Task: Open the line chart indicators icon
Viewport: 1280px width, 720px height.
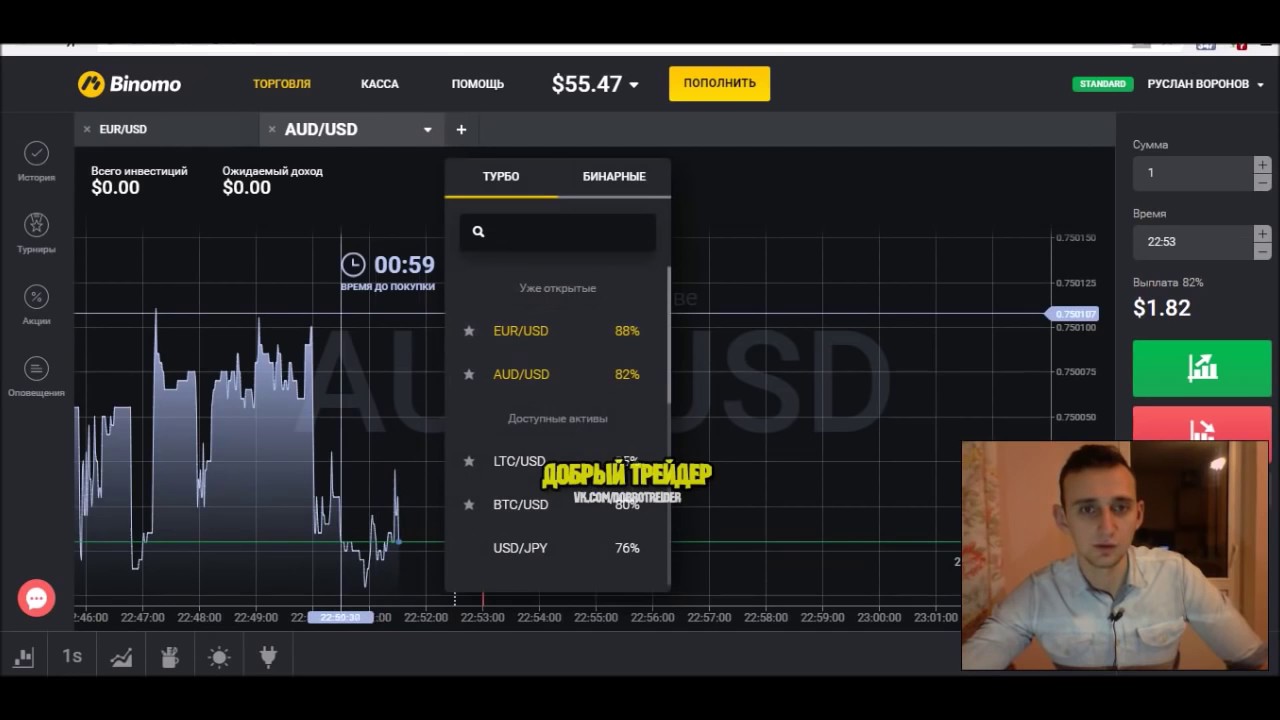Action: coord(121,657)
